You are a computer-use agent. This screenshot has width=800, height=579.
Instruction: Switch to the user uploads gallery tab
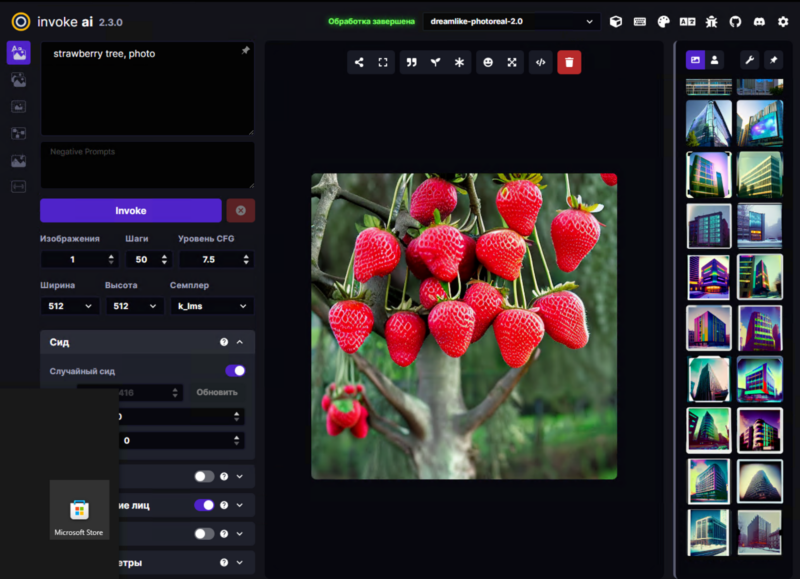click(714, 60)
